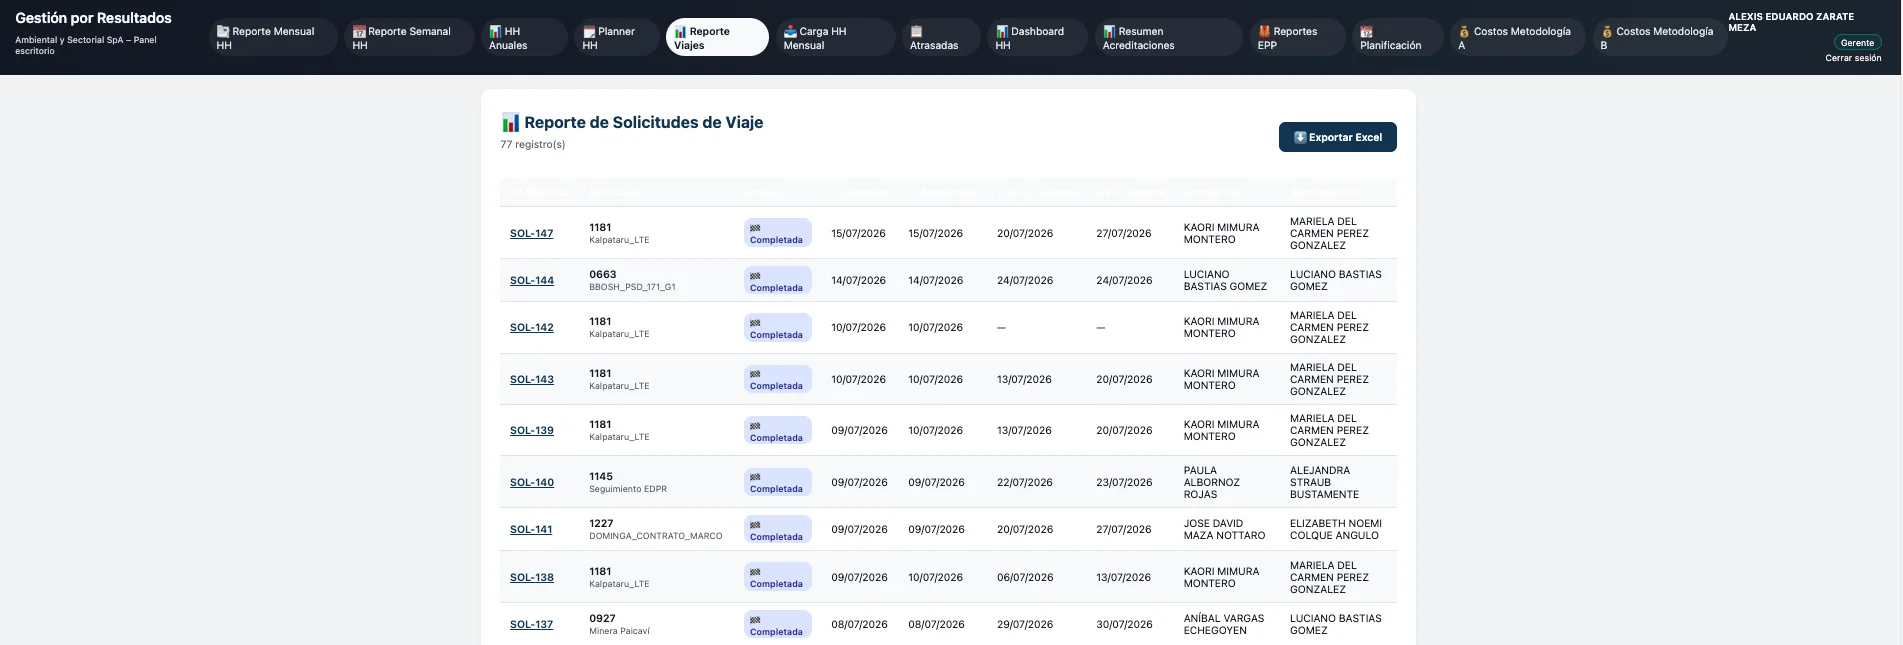Click ELIZABETH NOEMI COLQUE ANGULO name cell
The height and width of the screenshot is (645, 1903).
point(1336,529)
